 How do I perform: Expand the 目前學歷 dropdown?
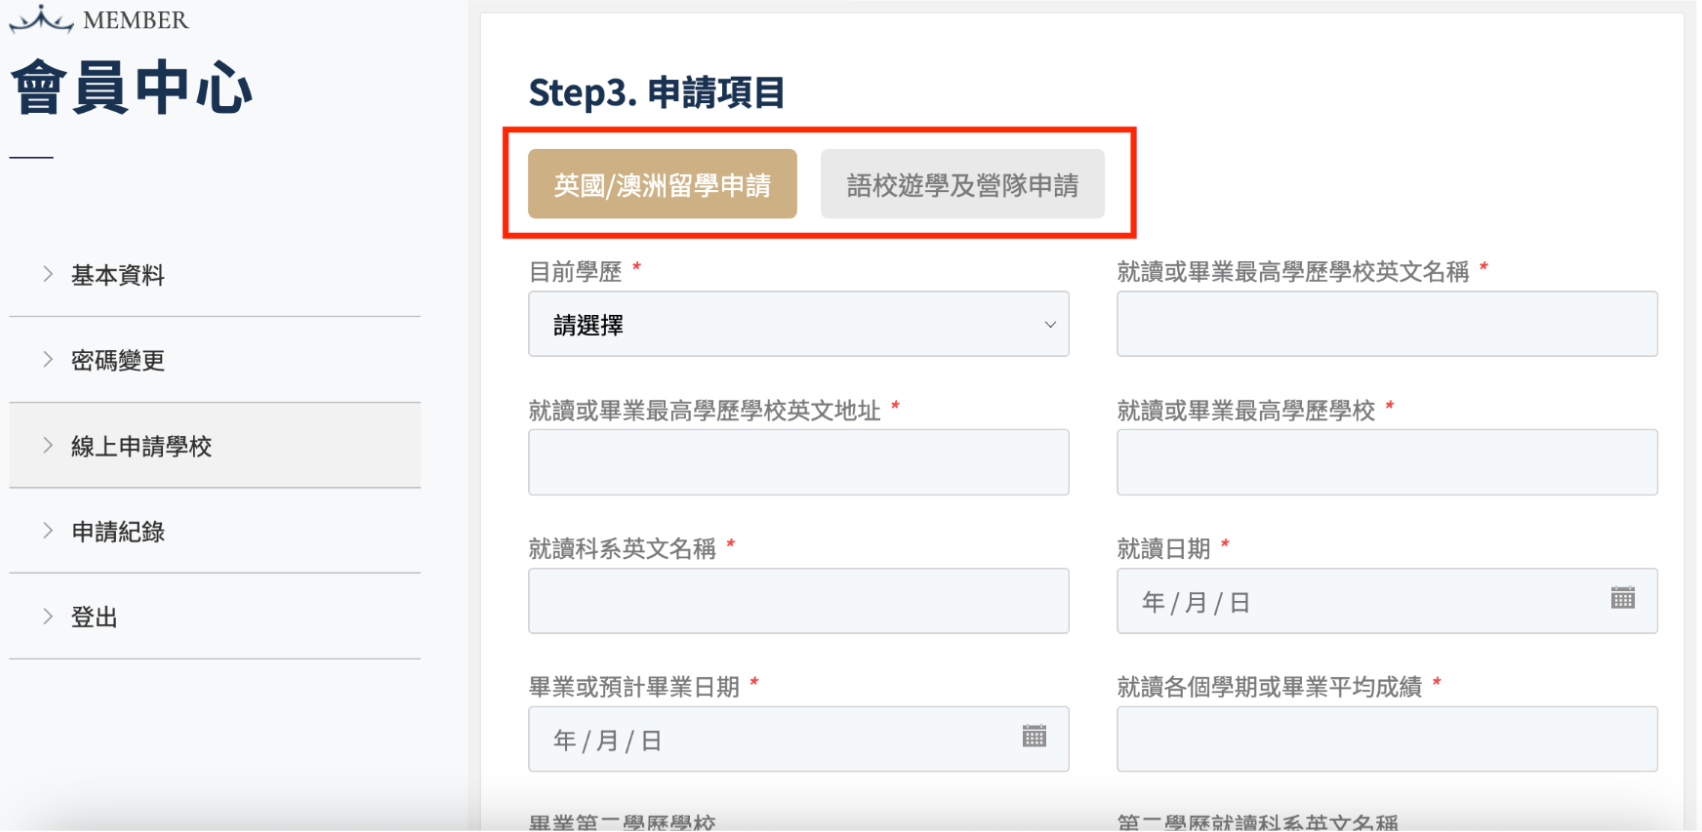(798, 324)
